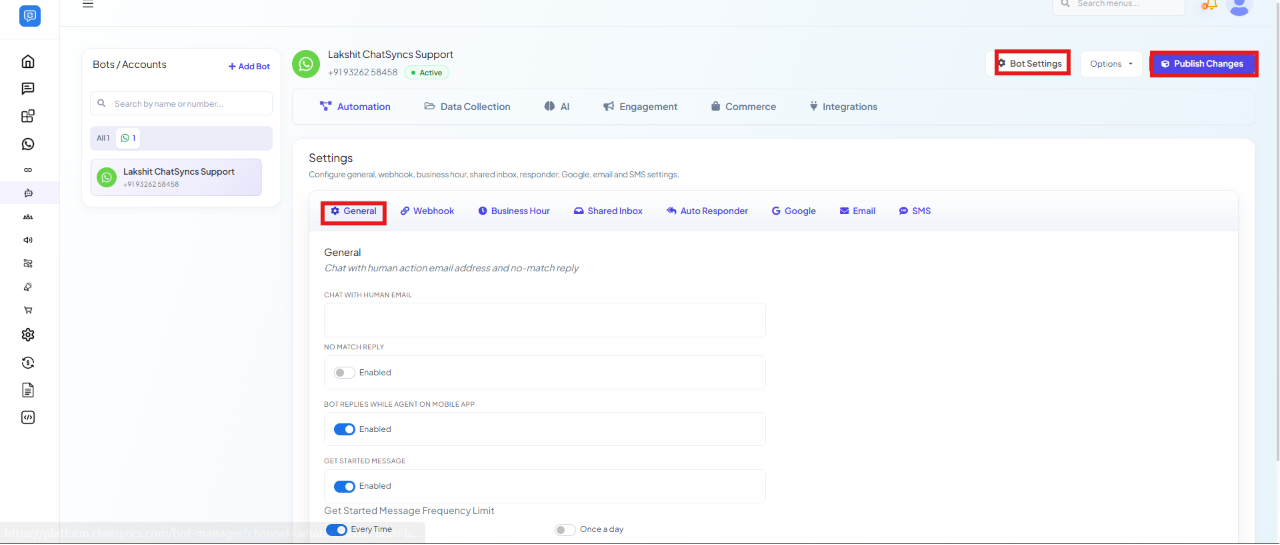Click the WhatsApp 1 filter chip
Image resolution: width=1280 pixels, height=545 pixels.
[x=128, y=138]
